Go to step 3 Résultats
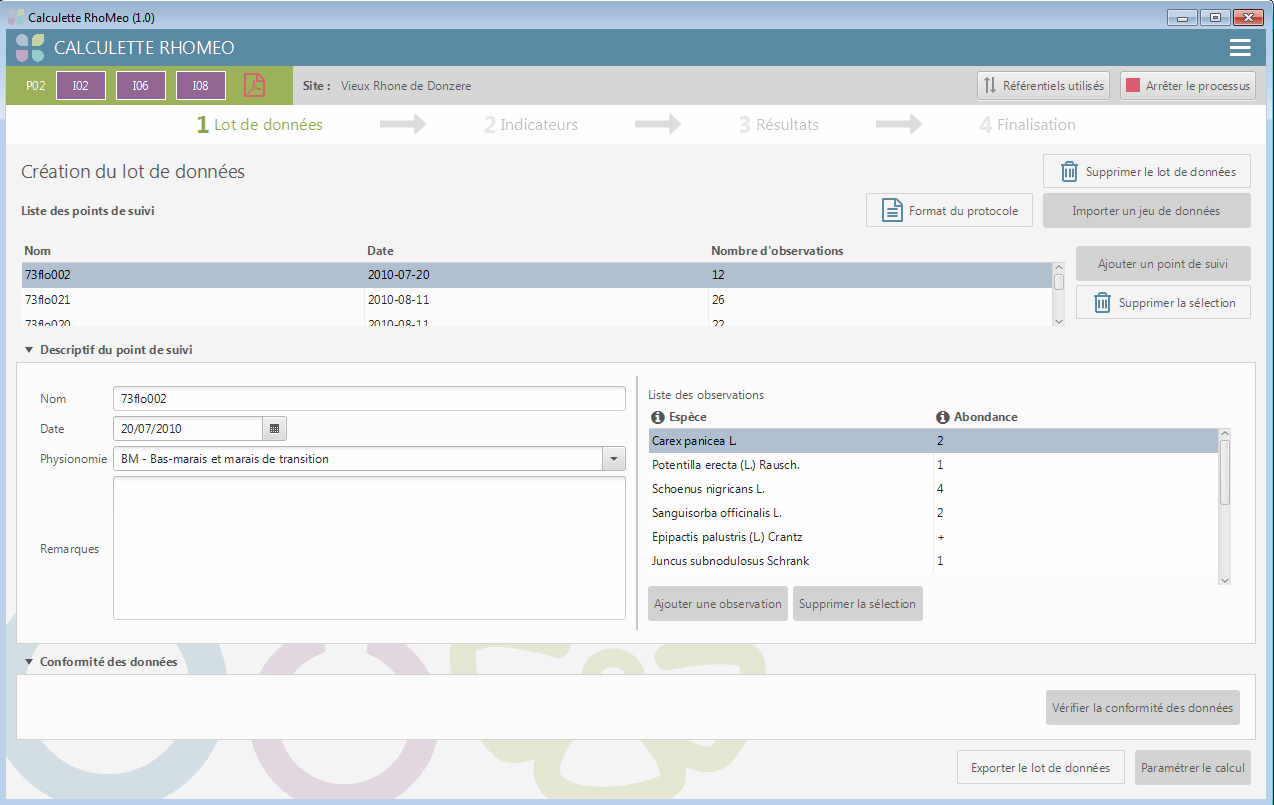The image size is (1274, 805). pos(779,125)
